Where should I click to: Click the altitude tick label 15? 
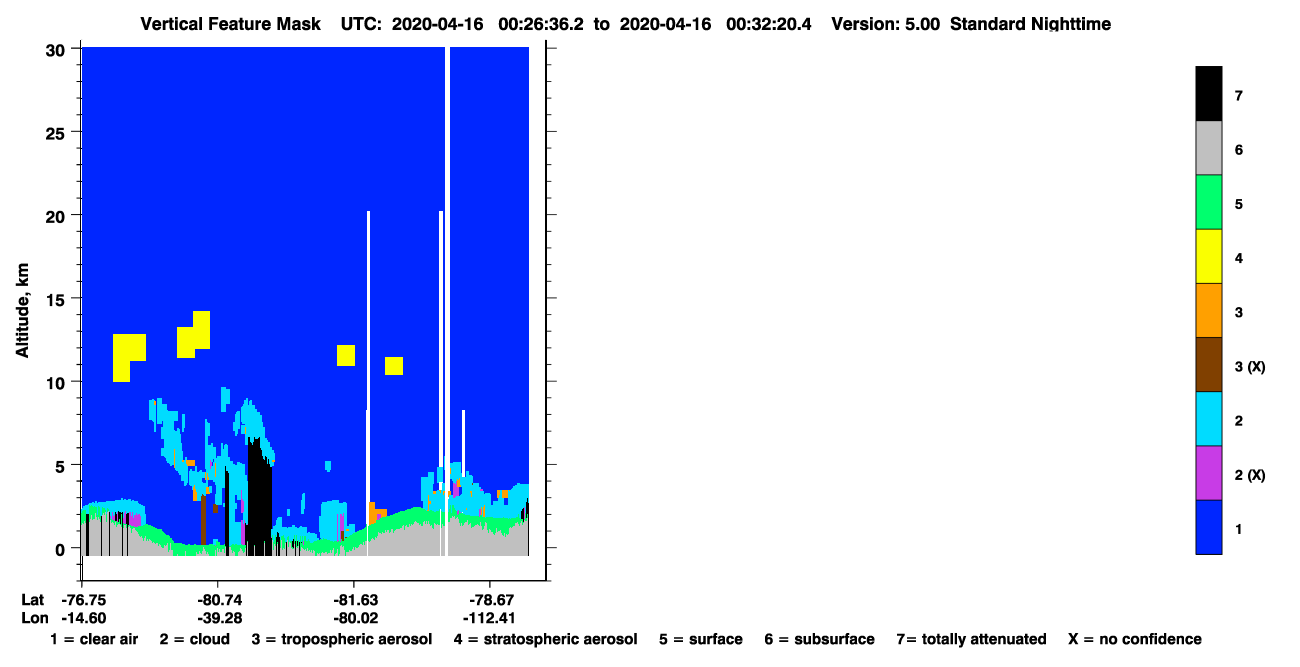point(58,298)
